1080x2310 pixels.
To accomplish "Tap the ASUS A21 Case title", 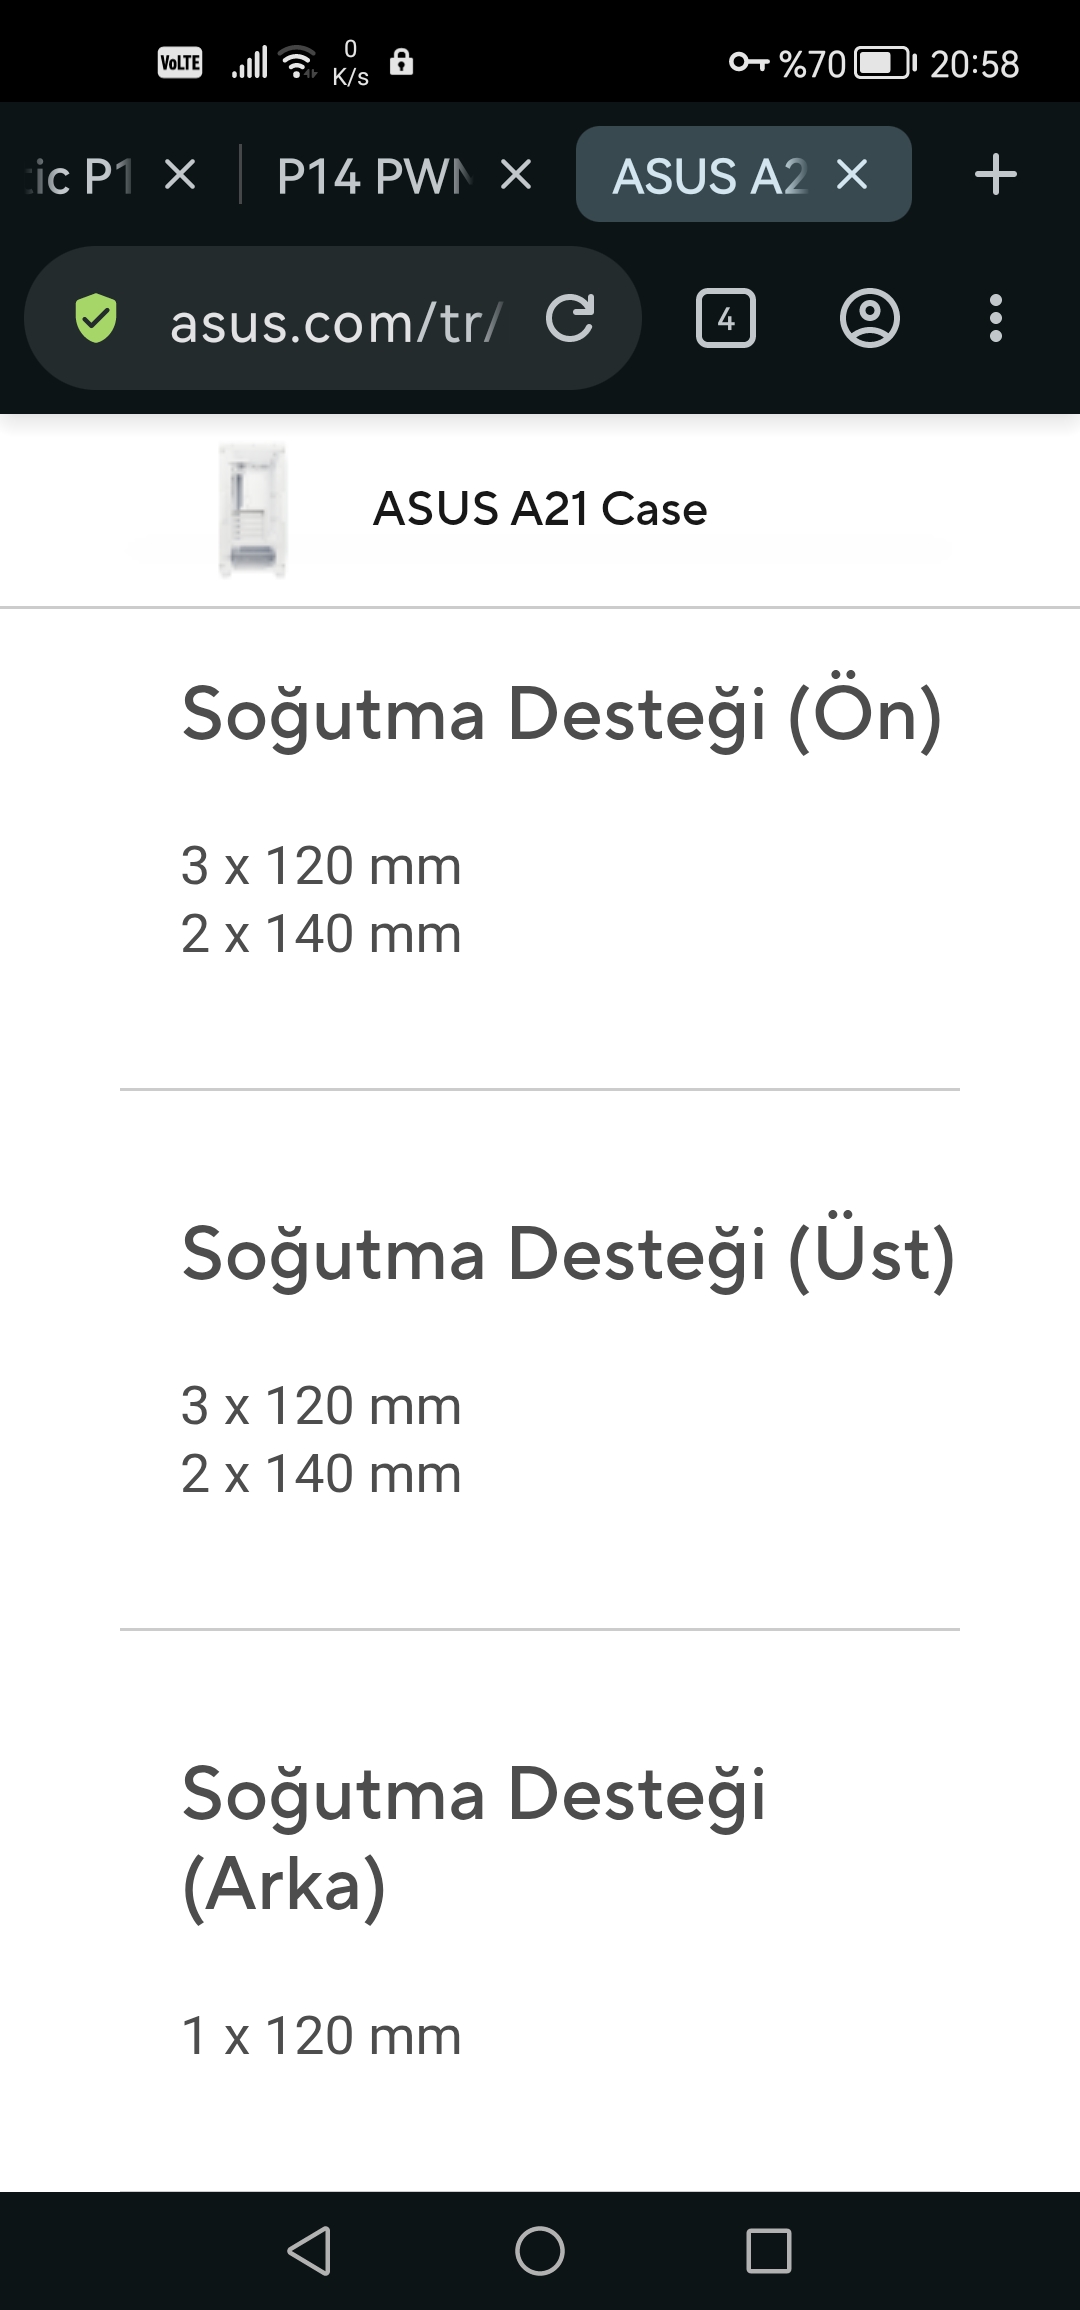I will tap(540, 509).
